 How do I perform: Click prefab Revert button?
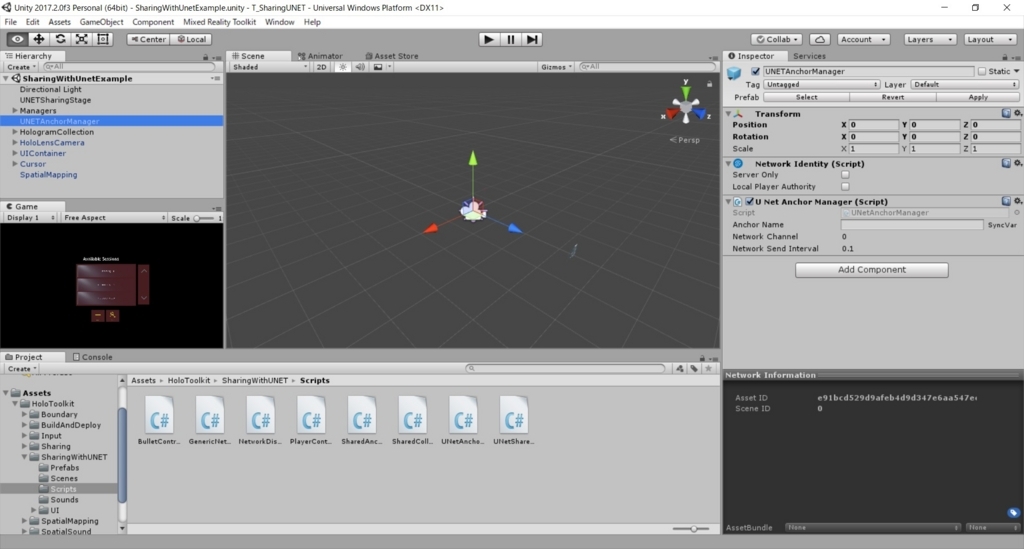pyautogui.click(x=893, y=97)
